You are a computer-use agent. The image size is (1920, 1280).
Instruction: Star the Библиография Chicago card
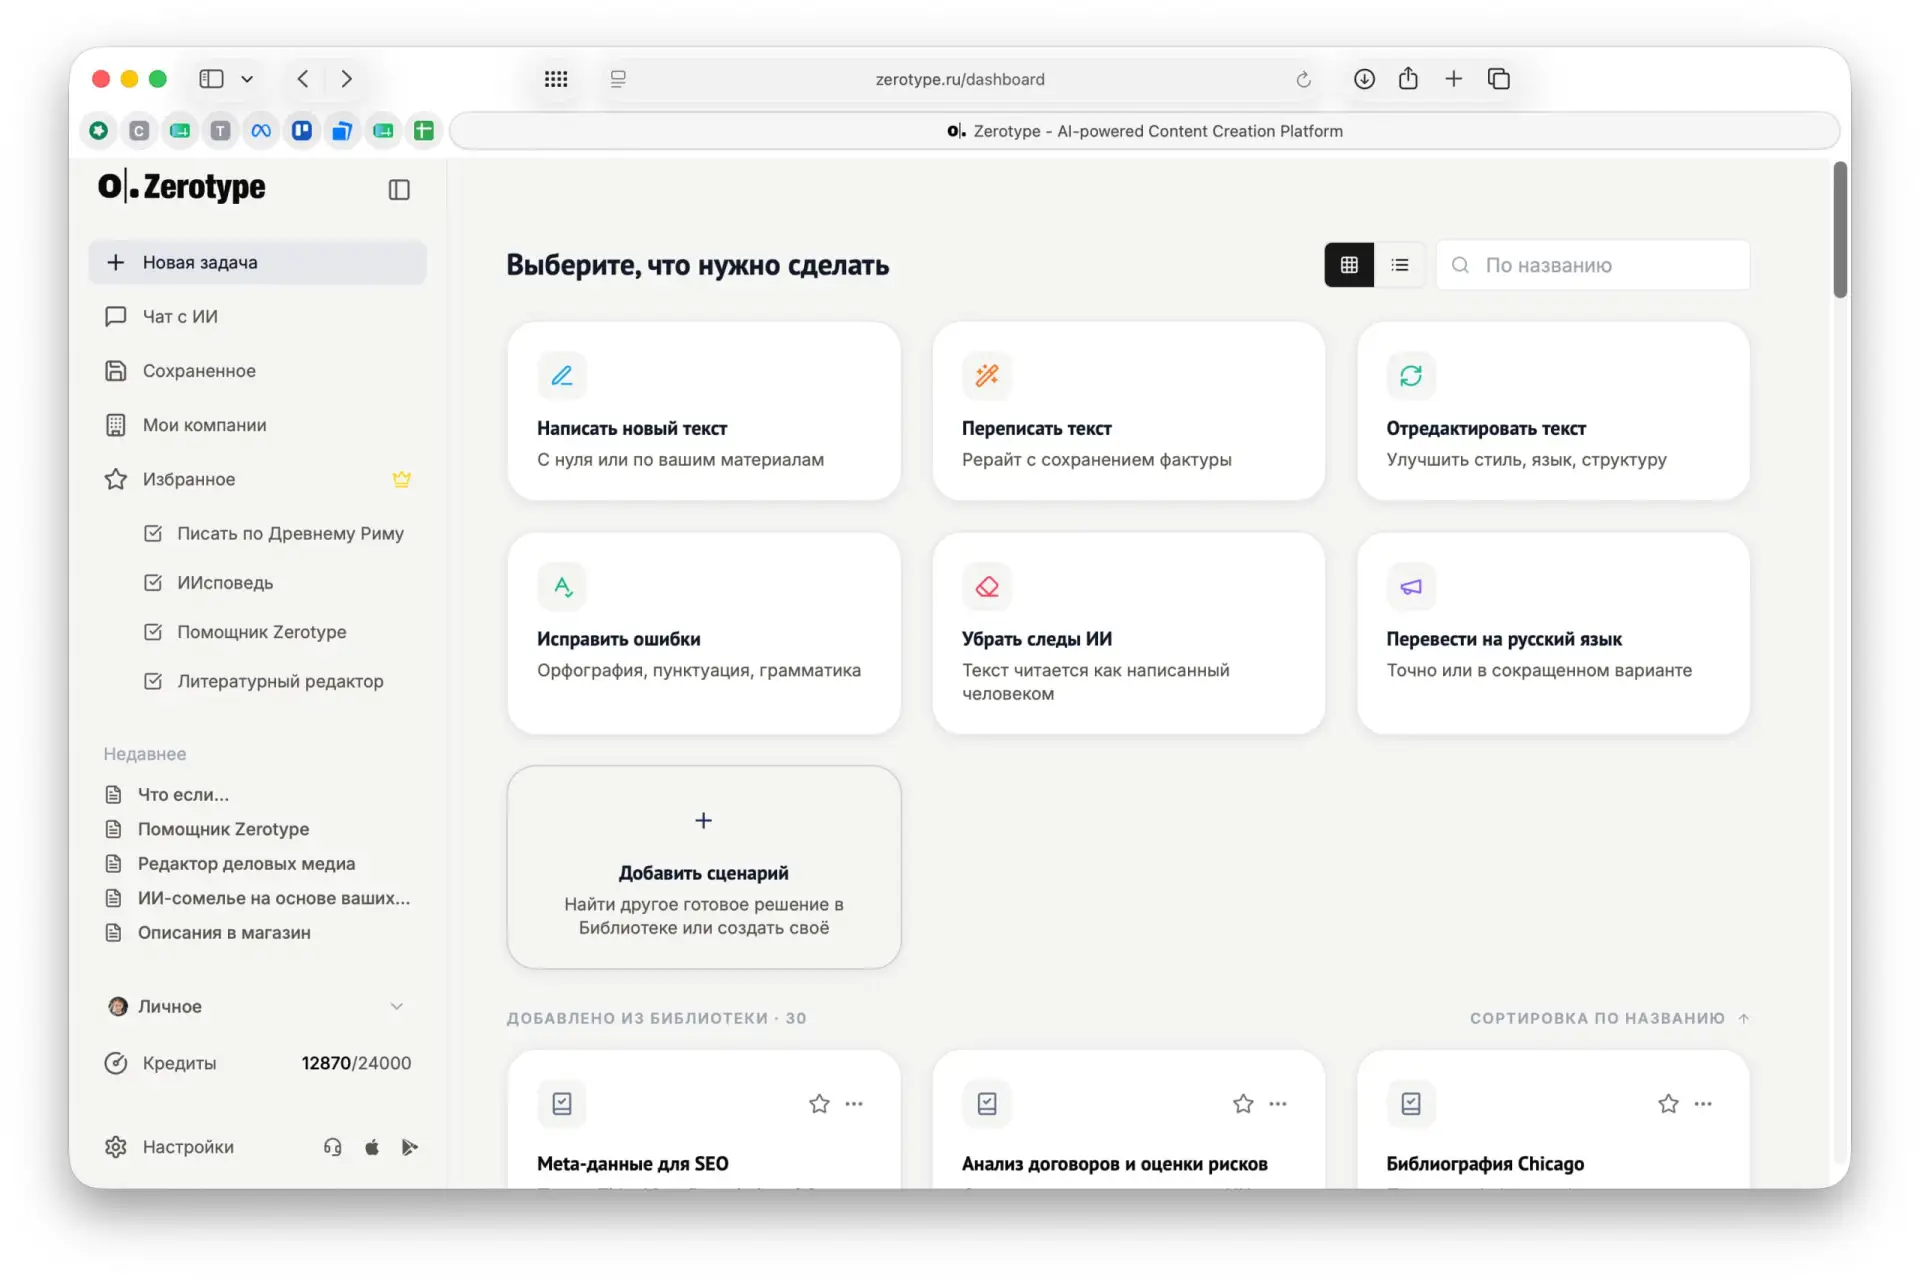tap(1668, 1104)
